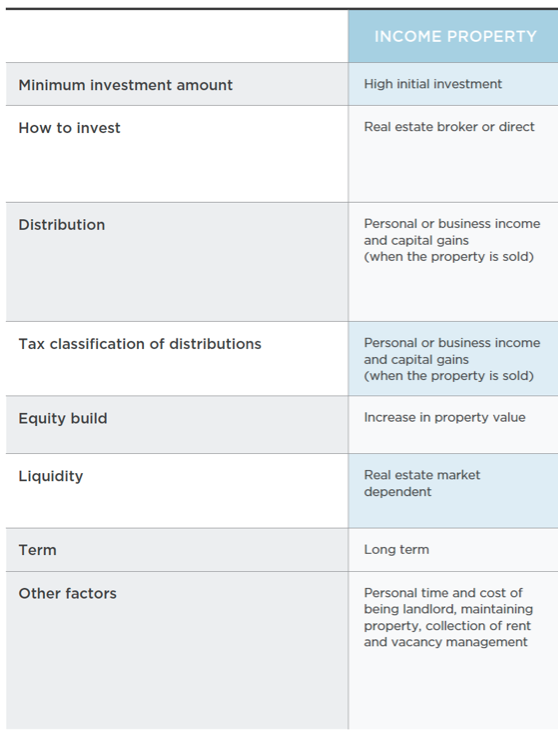Click Tax classification's capital gains cell text
Screen dimensions: 558x734
pyautogui.click(x=416, y=360)
